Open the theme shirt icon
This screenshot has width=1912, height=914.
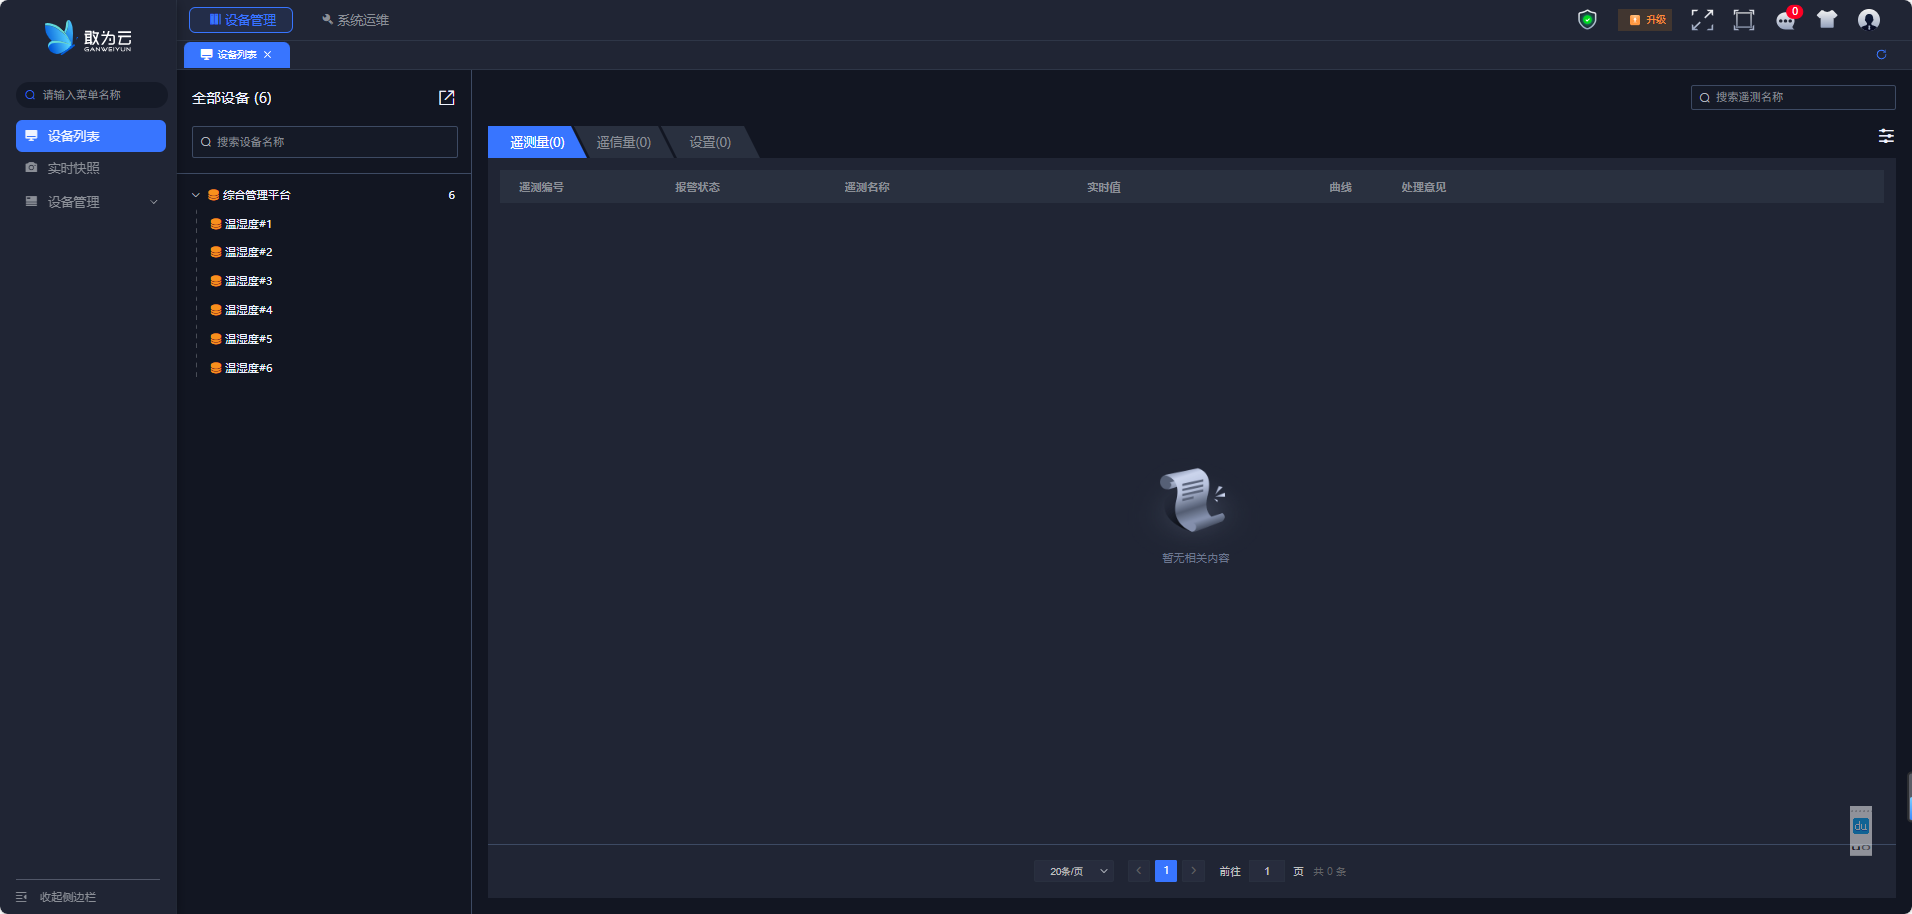point(1827,20)
